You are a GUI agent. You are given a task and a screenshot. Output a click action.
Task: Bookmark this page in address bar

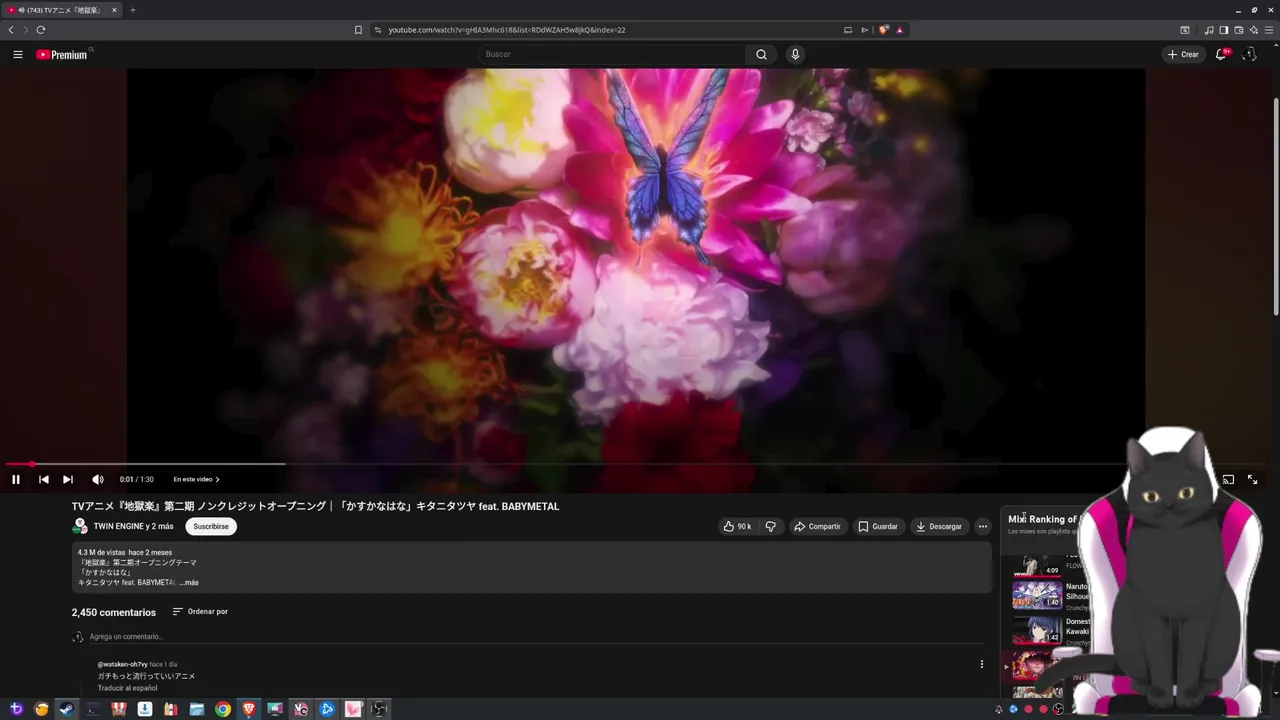point(358,30)
